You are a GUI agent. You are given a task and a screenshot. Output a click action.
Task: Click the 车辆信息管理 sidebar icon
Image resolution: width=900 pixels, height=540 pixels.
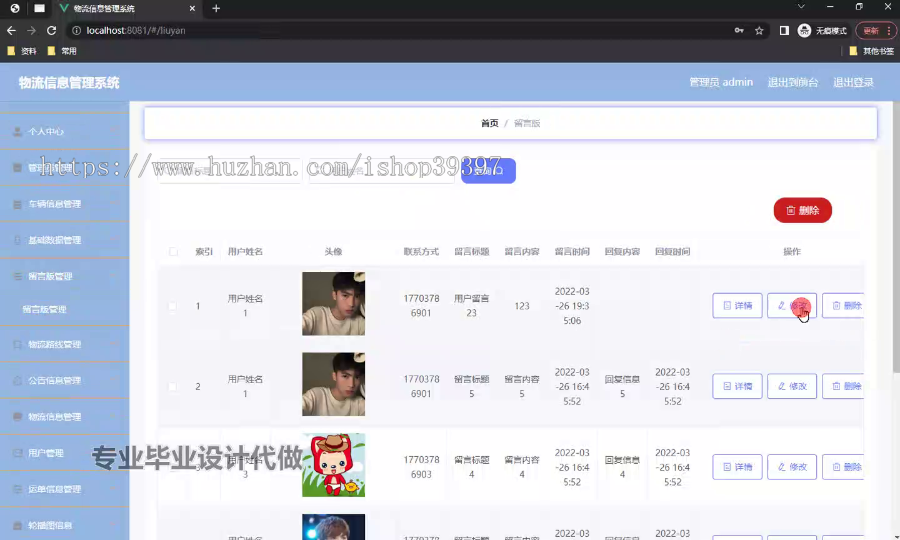point(17,204)
